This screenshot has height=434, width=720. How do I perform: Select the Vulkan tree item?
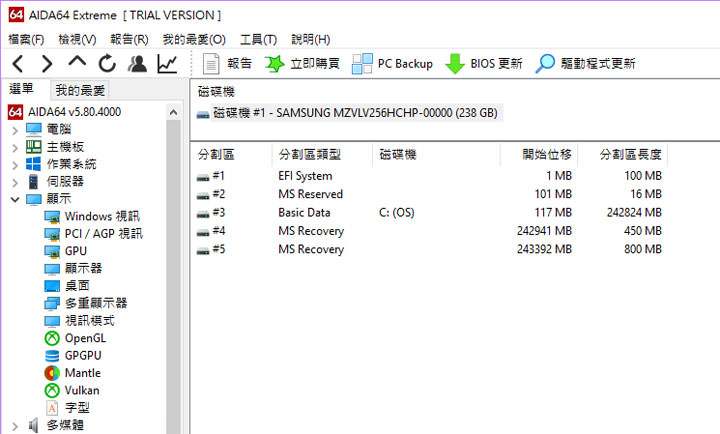pos(81,390)
